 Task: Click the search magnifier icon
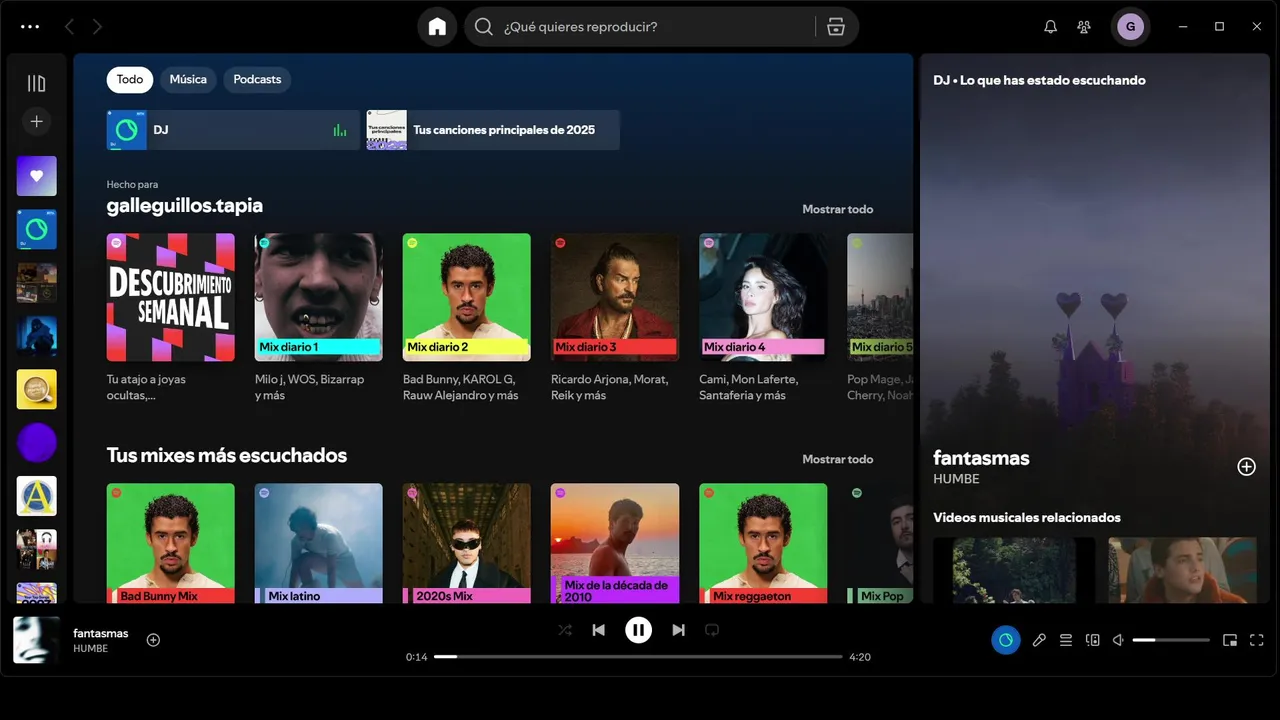484,27
